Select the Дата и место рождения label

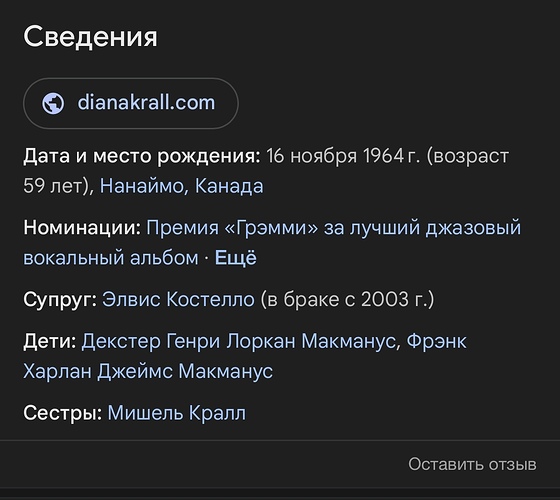(142, 156)
